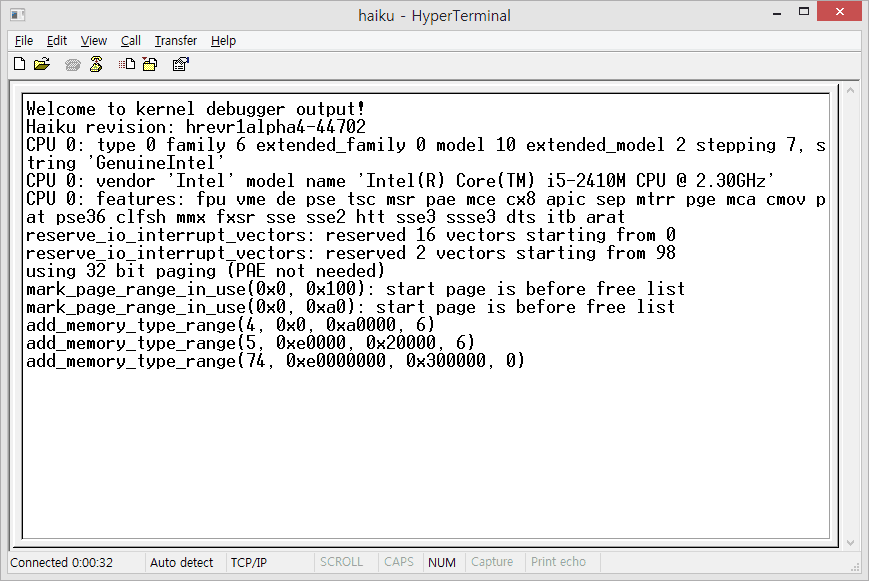This screenshot has height=581, width=869.
Task: Click the Receive file toolbar icon
Action: (149, 65)
